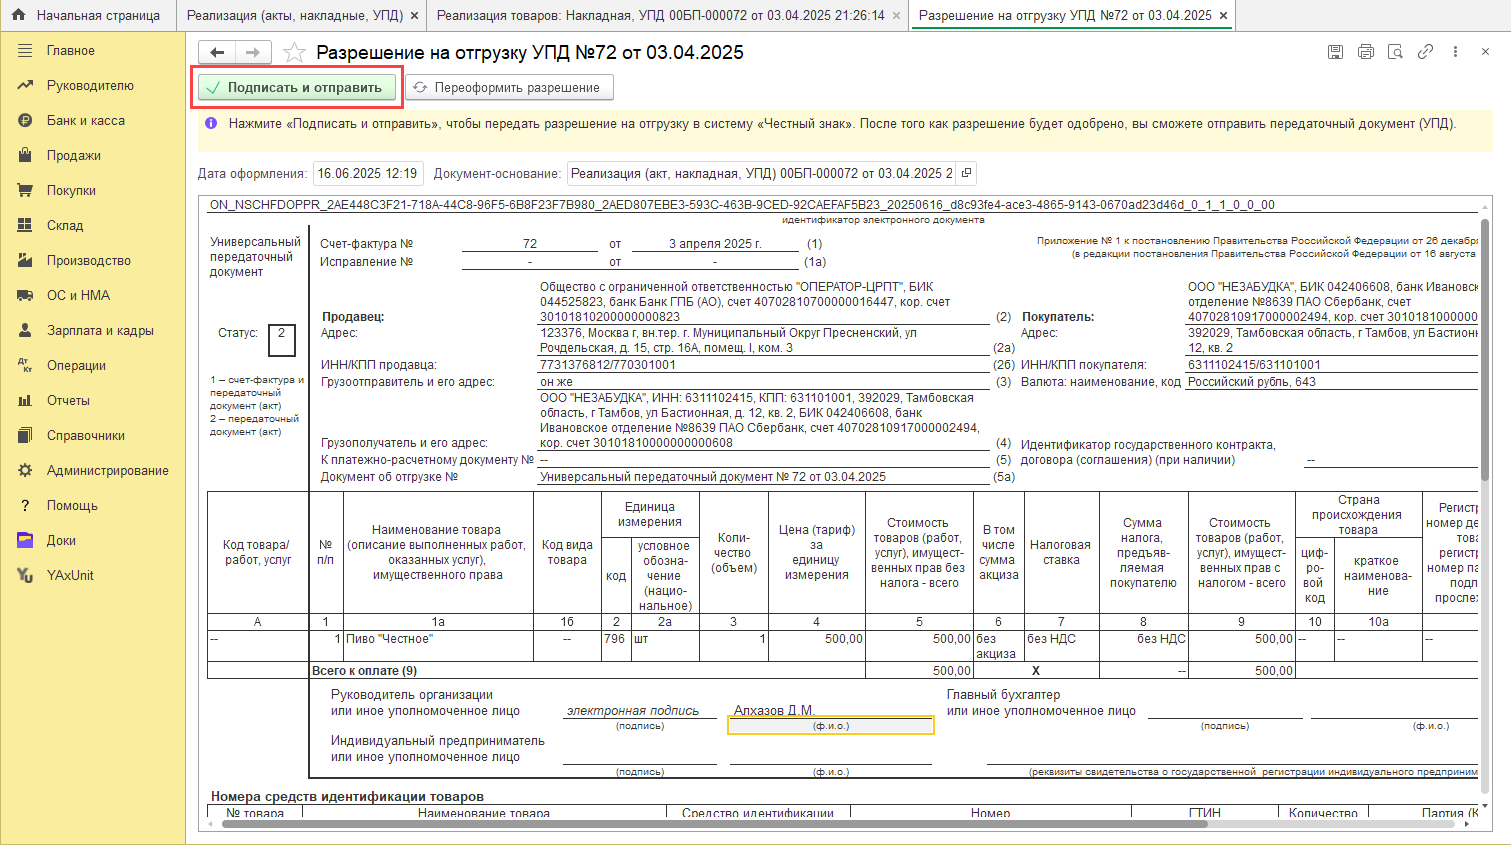The height and width of the screenshot is (845, 1511).
Task: Open Продажи shopping bag icon
Action: point(25,155)
